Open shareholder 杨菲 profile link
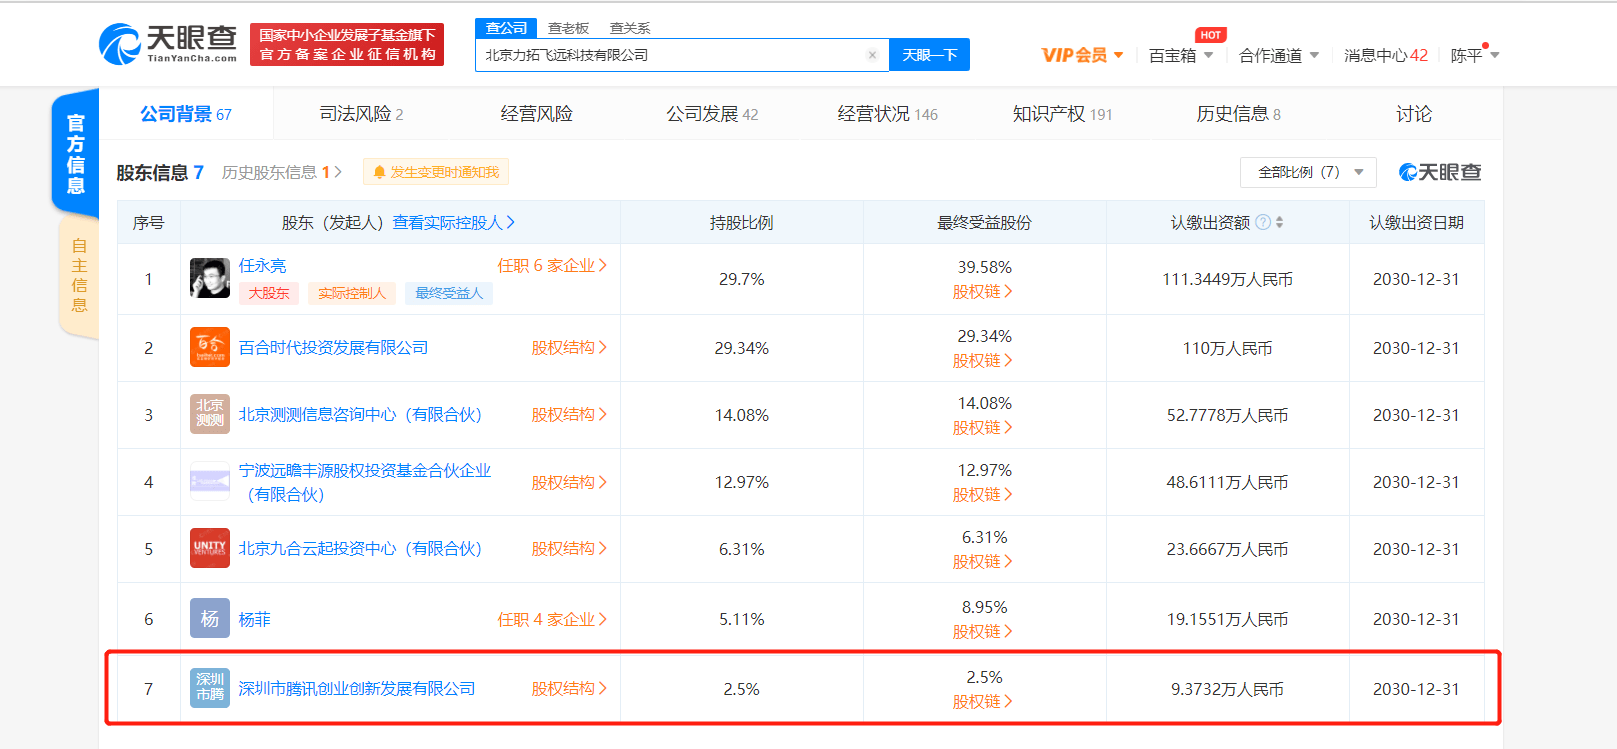 click(x=254, y=619)
